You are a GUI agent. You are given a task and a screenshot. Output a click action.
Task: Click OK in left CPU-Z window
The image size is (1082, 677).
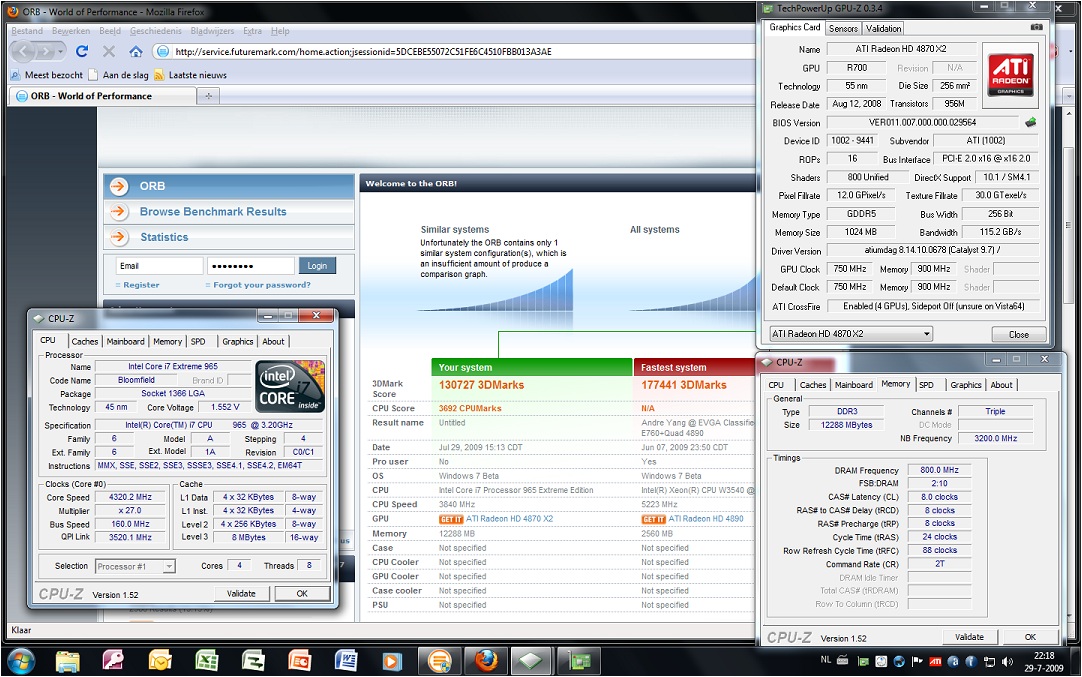302,593
